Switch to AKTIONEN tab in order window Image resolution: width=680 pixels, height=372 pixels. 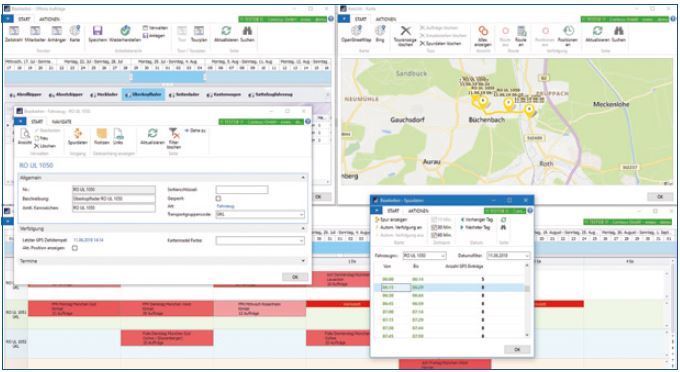(49, 19)
